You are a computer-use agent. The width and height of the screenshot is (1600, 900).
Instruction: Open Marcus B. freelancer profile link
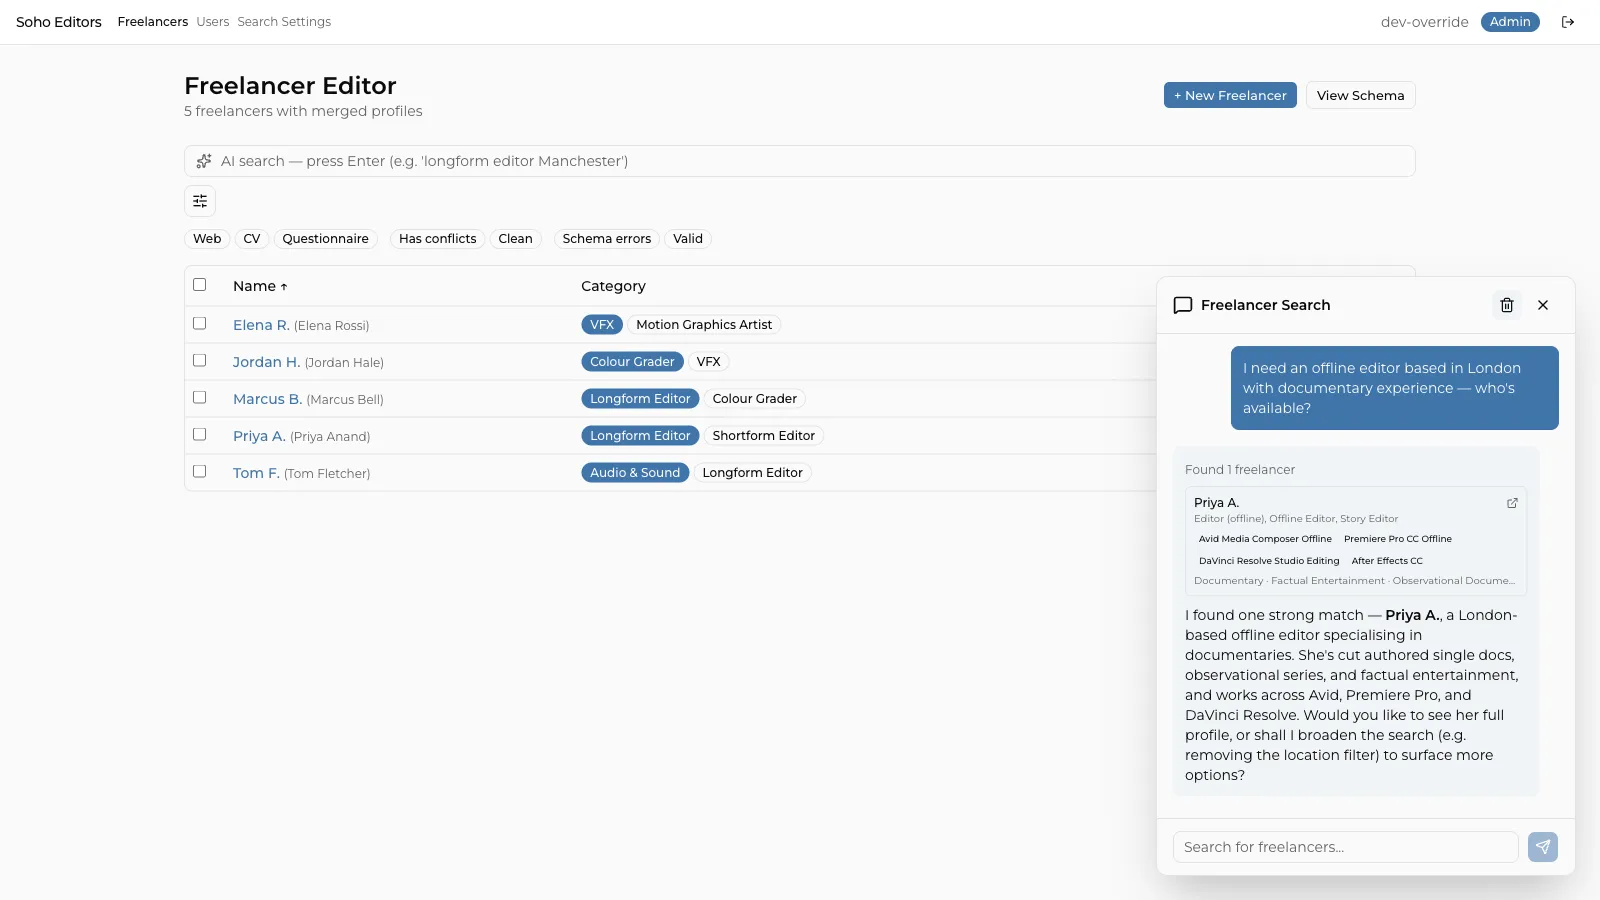click(267, 399)
